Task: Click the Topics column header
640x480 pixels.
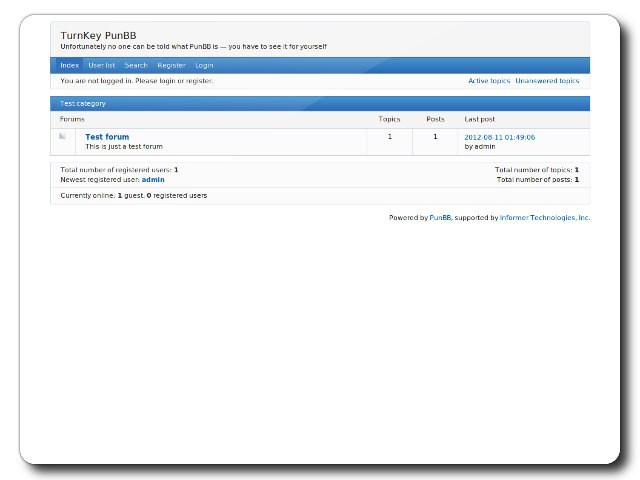Action: pos(389,119)
